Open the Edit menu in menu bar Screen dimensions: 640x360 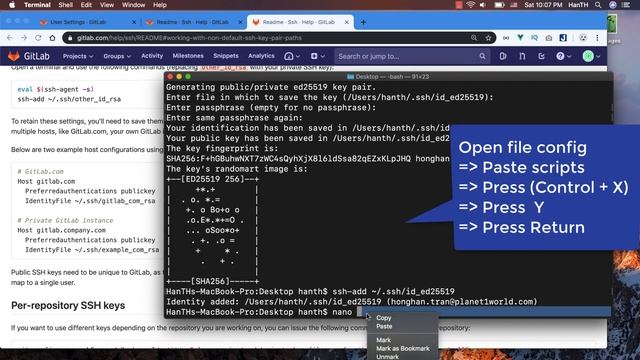click(x=86, y=5)
